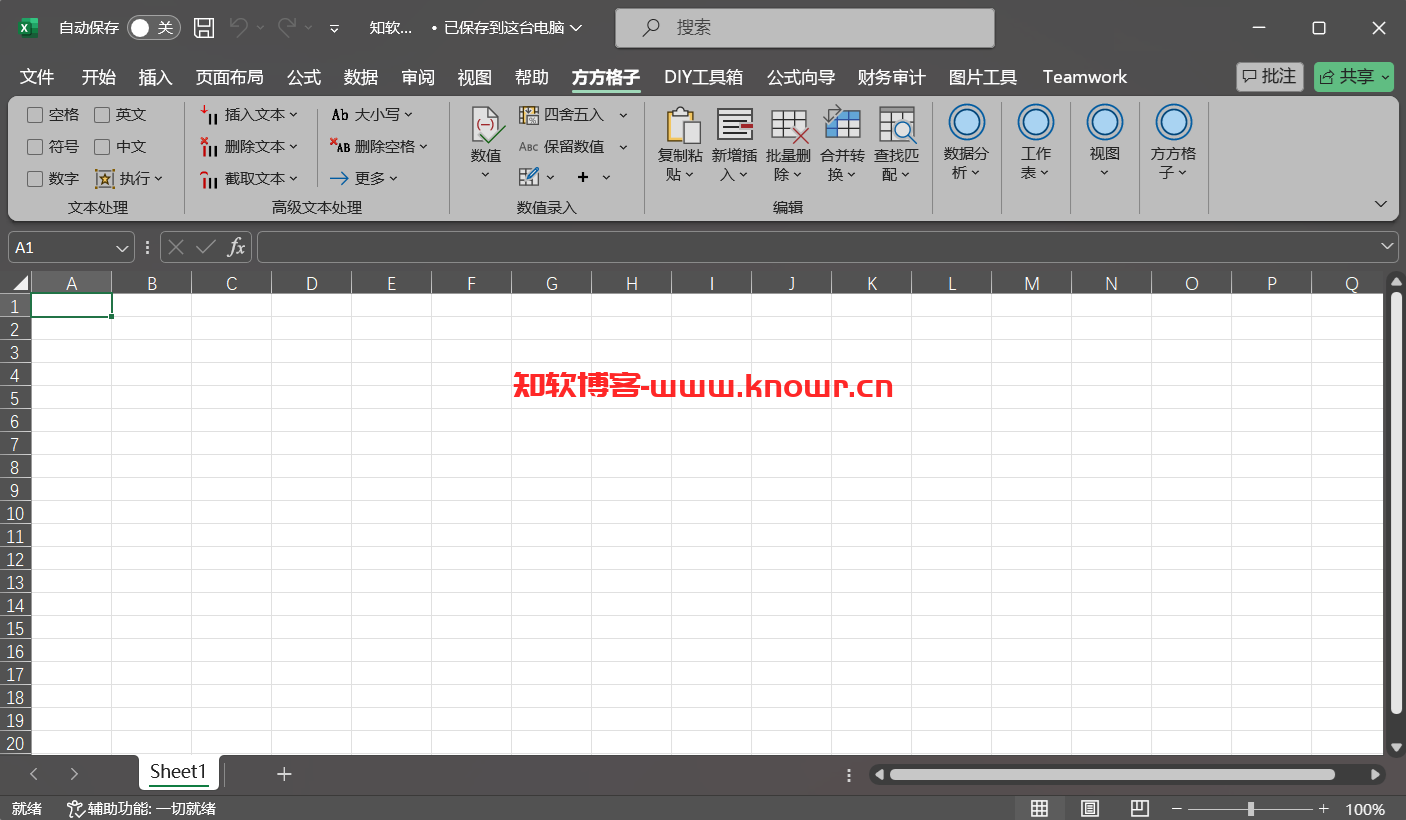Click the 搜索 search box
Image resolution: width=1406 pixels, height=820 pixels.
805,28
